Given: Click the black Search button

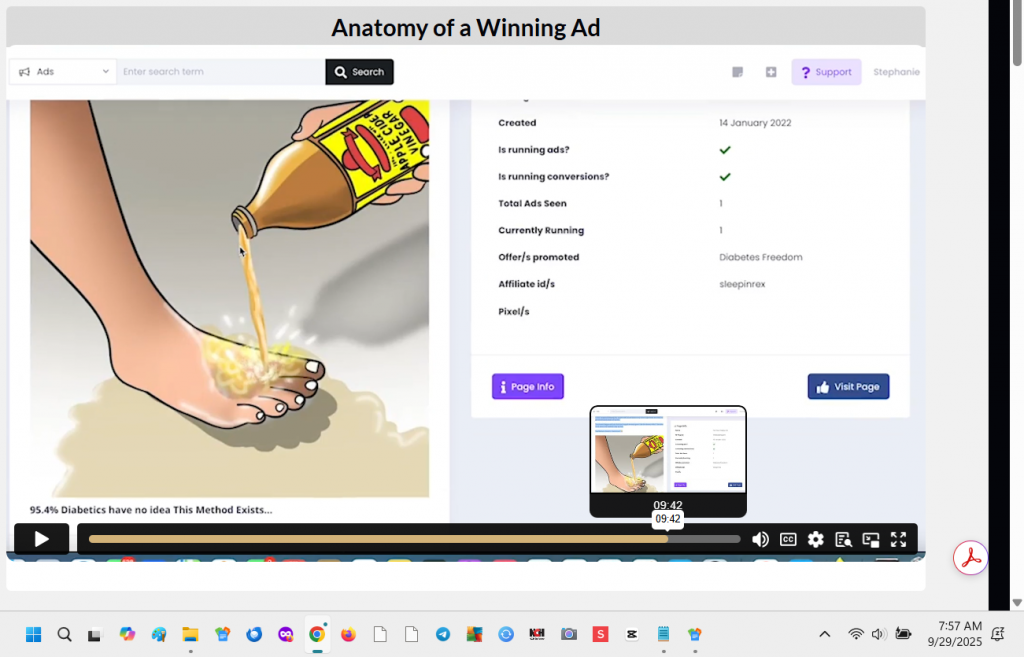Looking at the screenshot, I should 359,72.
